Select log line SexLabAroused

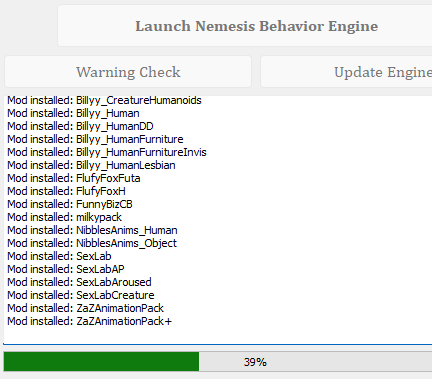click(79, 282)
